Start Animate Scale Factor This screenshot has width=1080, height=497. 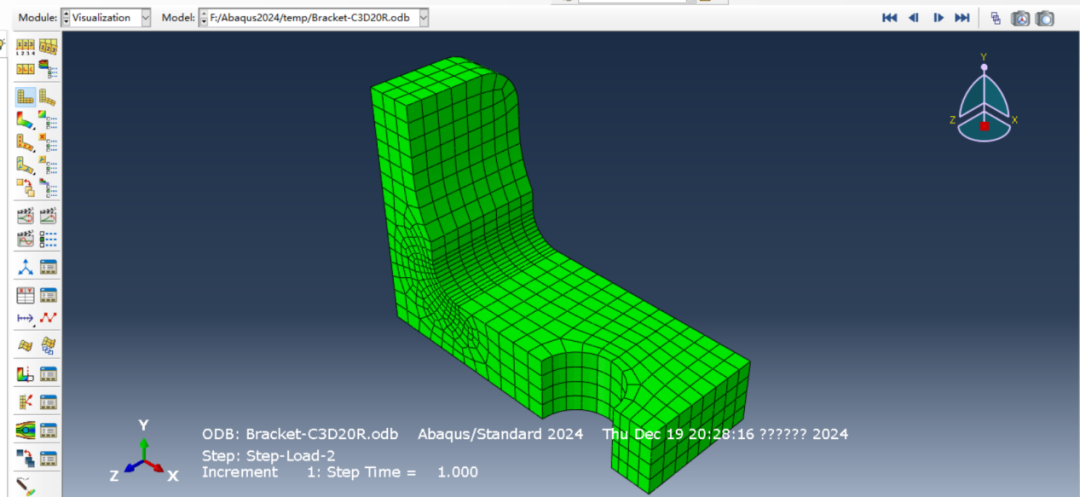click(x=25, y=215)
